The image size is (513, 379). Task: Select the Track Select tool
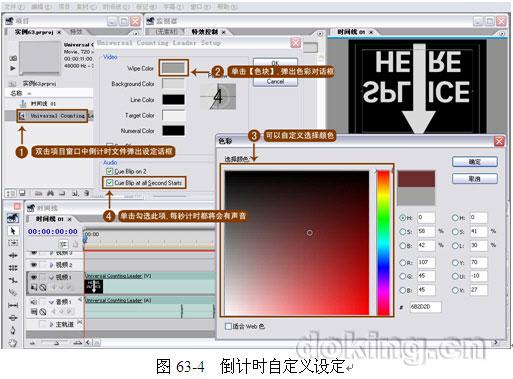(13, 243)
